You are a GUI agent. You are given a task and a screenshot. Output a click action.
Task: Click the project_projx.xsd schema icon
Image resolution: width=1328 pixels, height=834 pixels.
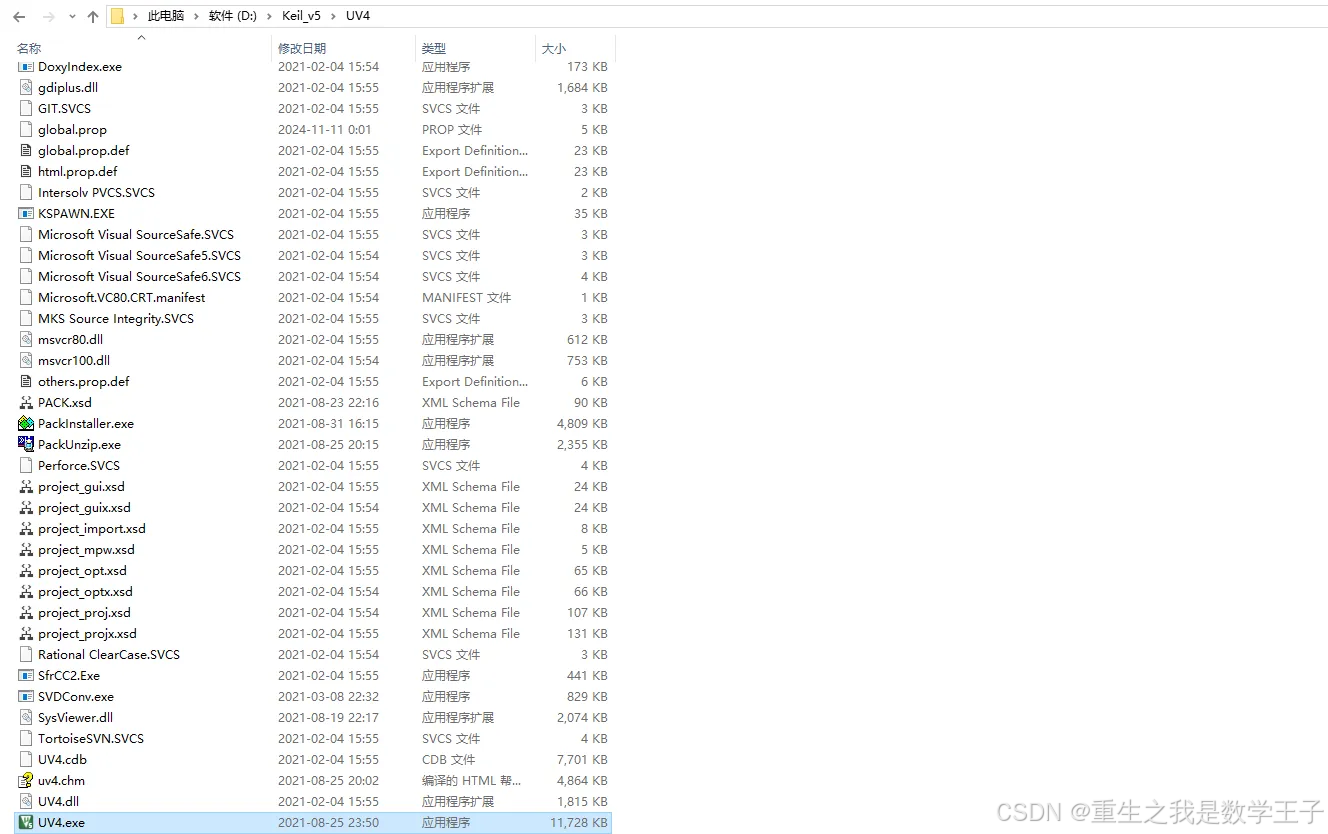click(x=26, y=633)
